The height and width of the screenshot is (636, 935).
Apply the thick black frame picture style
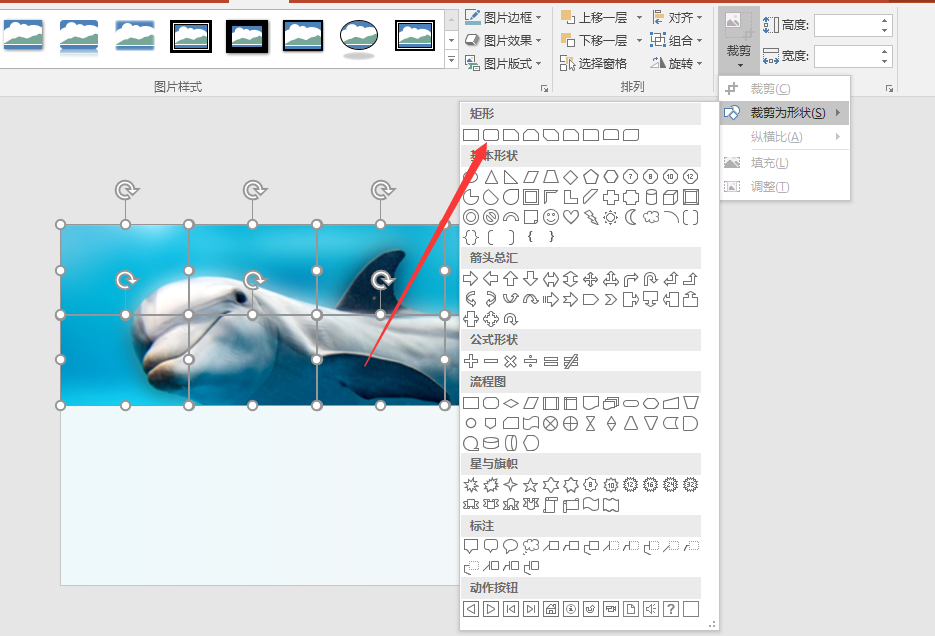coord(247,36)
